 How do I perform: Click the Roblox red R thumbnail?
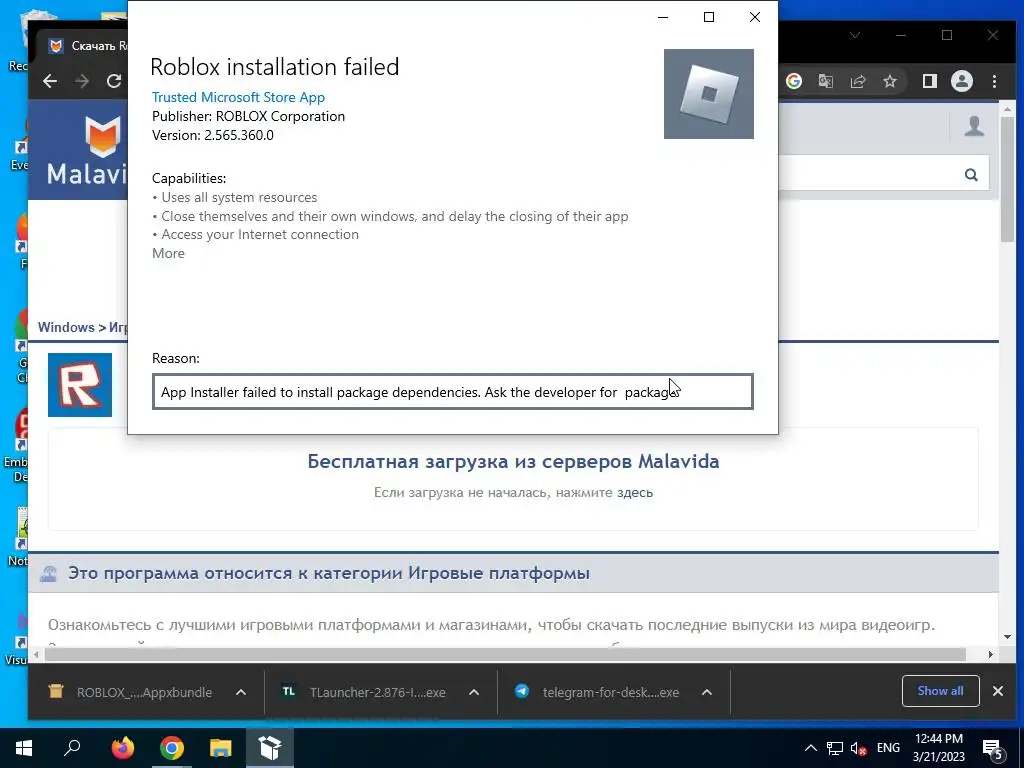point(80,385)
